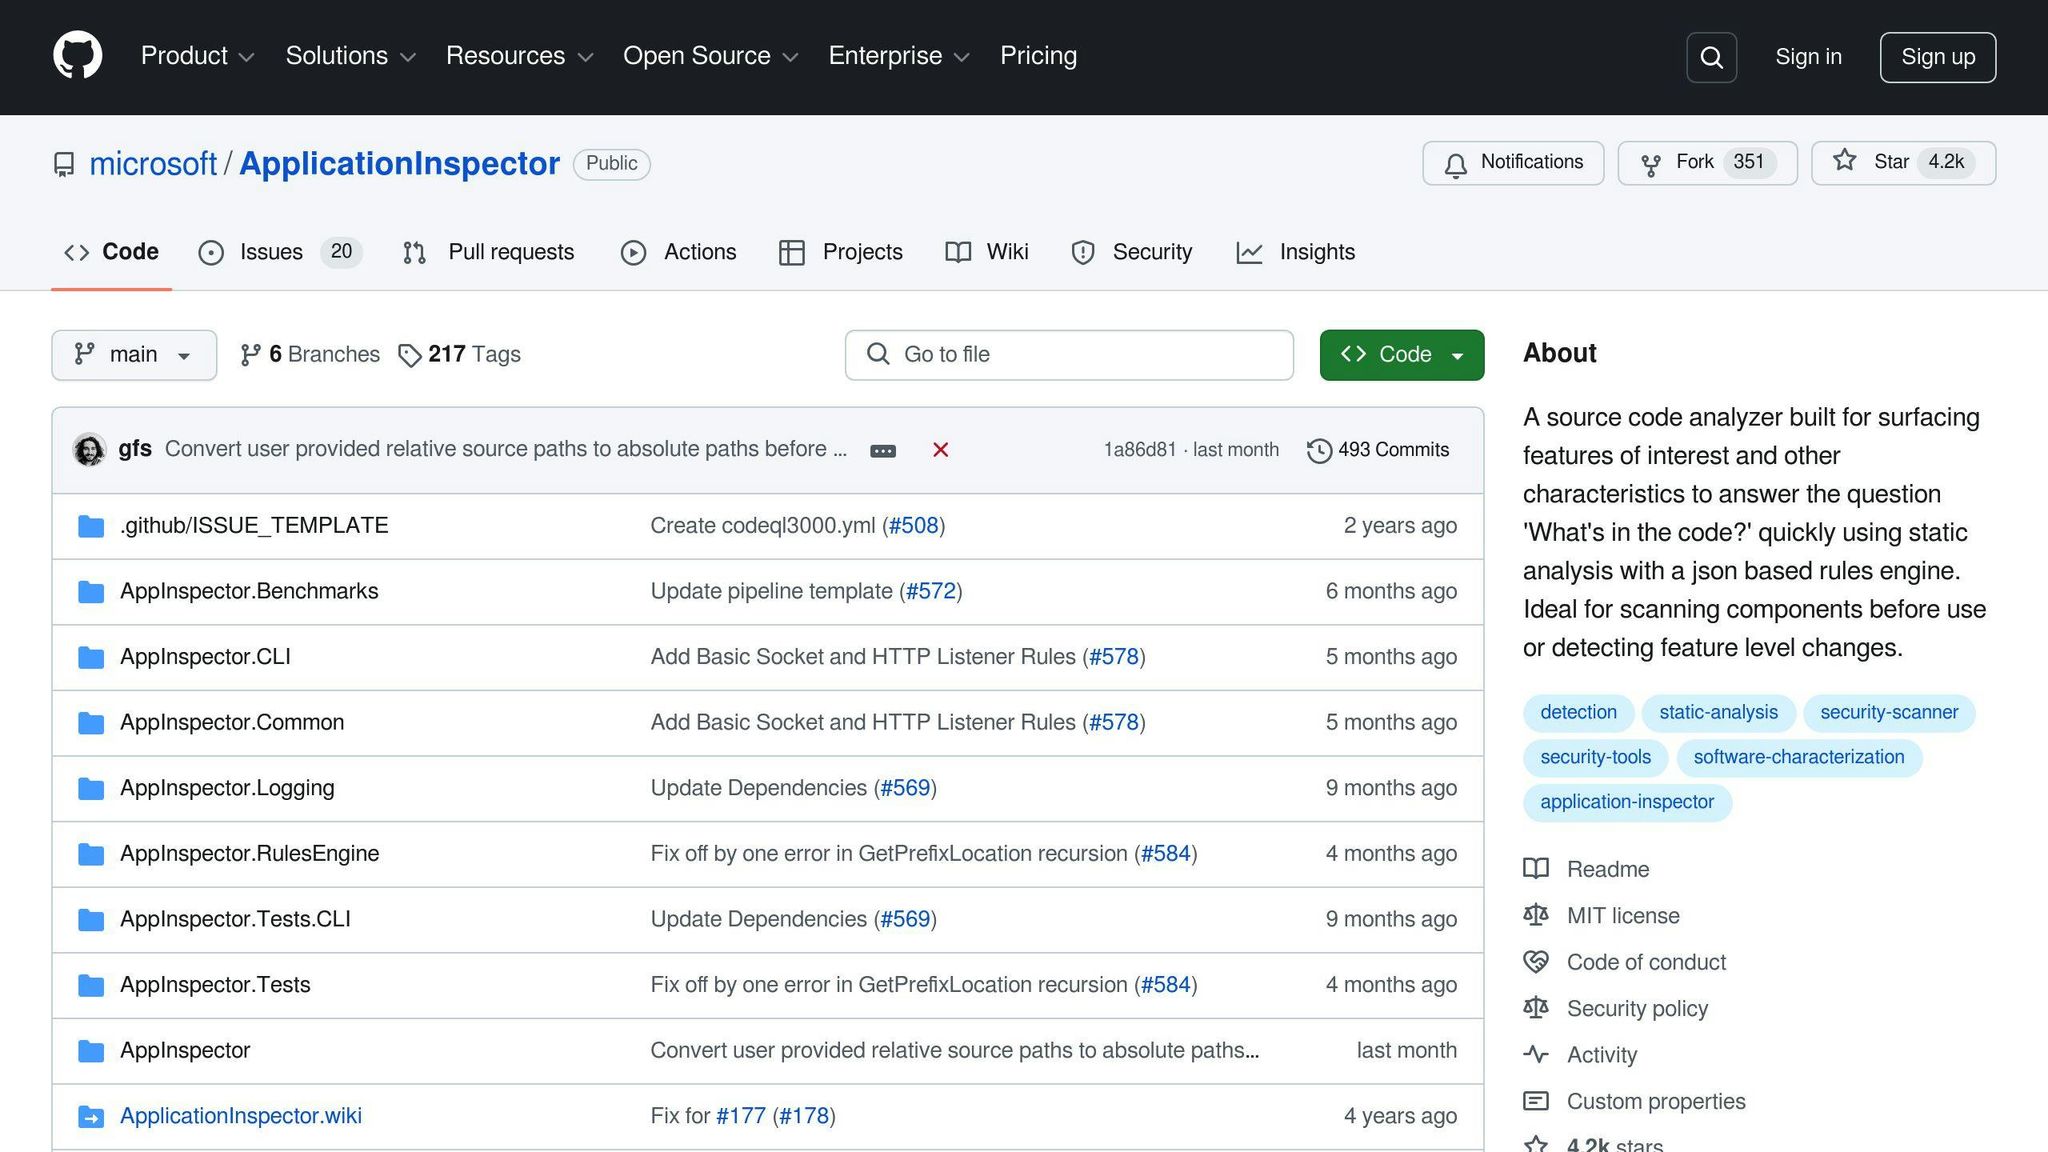Select the submodule arrow icon on ApplicationInspector.wiki
Viewport: 2048px width, 1152px height.
pos(91,1116)
